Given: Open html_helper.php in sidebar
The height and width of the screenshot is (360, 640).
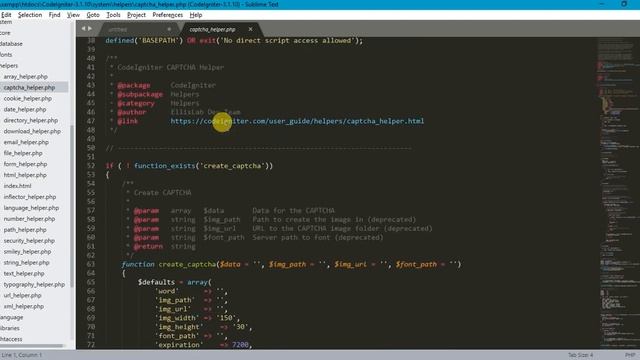Looking at the screenshot, I should (x=25, y=175).
